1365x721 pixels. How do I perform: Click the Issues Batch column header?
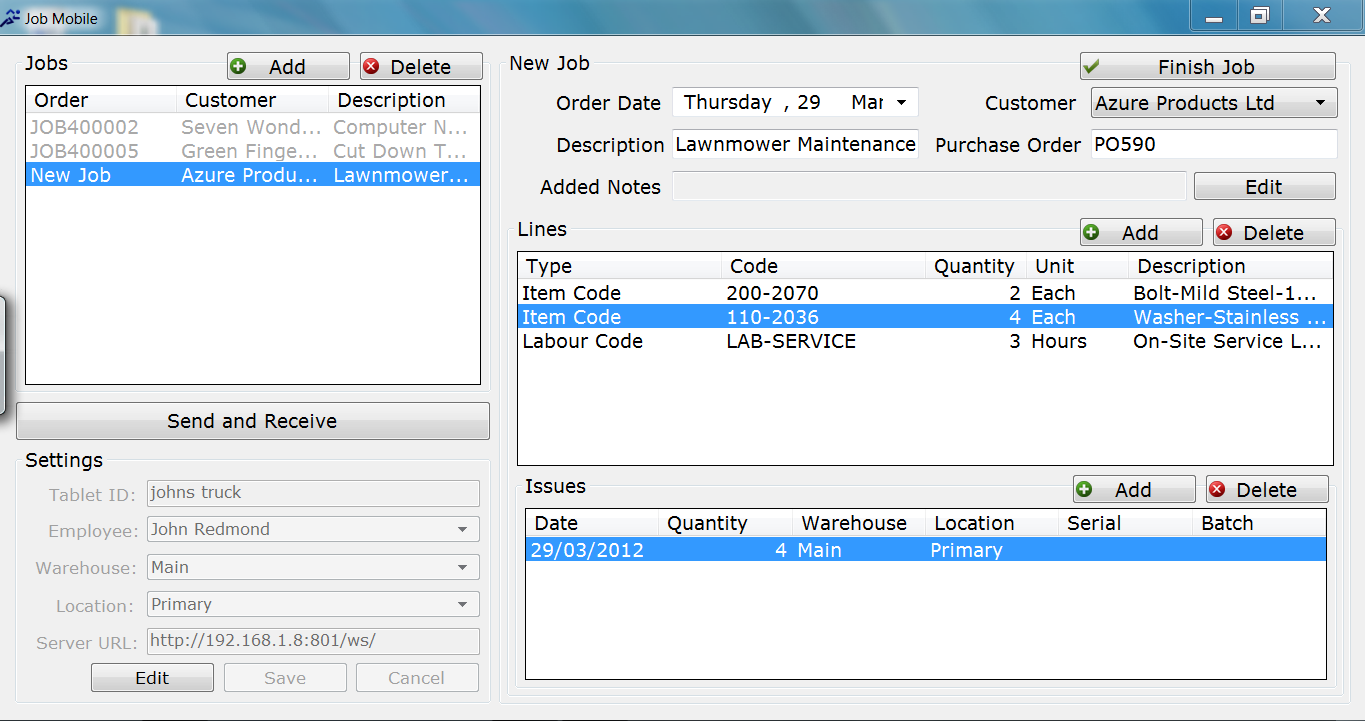point(1259,523)
